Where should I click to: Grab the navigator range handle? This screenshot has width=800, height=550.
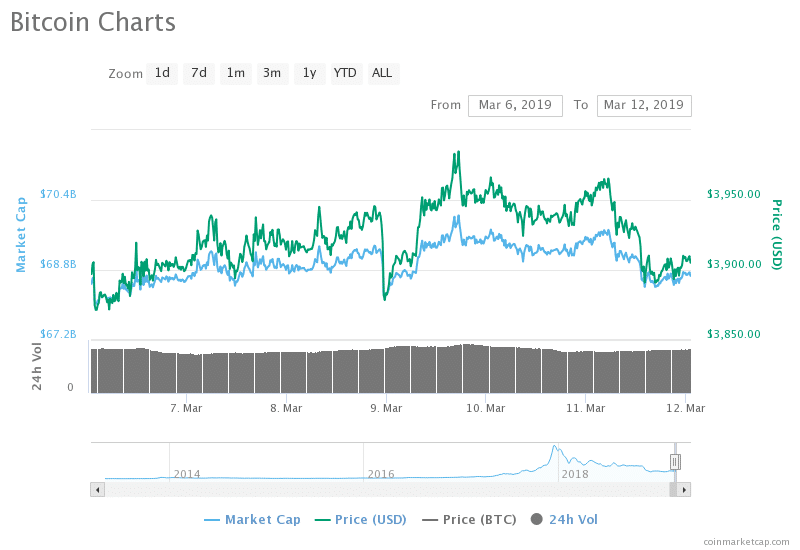[x=674, y=462]
